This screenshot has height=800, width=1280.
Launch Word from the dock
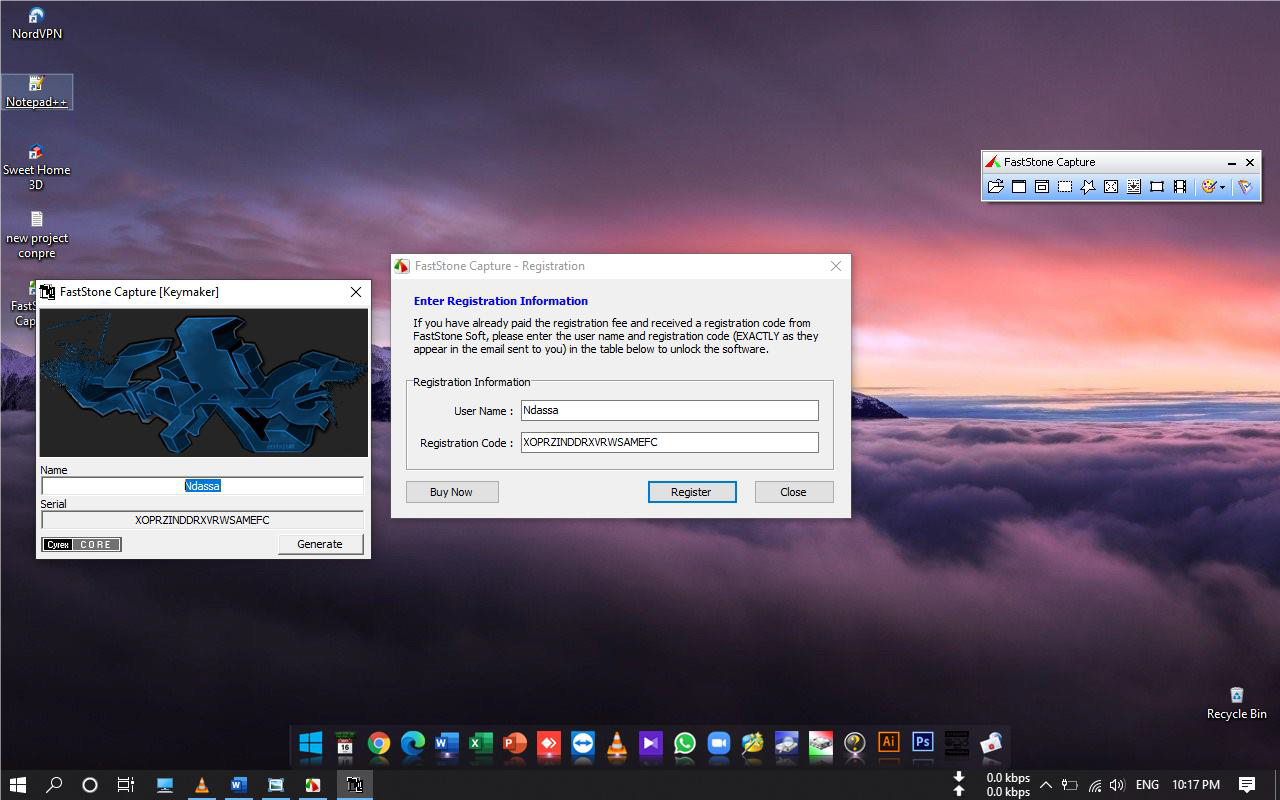447,743
